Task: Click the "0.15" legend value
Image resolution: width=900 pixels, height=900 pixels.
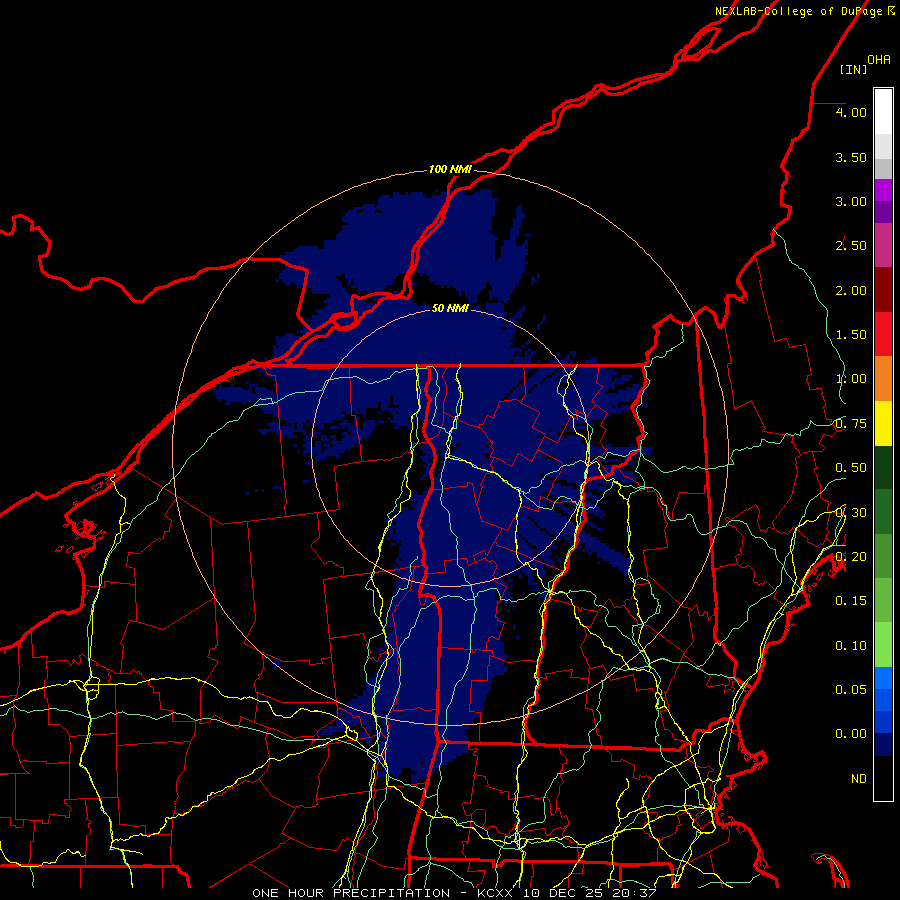Action: (x=851, y=601)
